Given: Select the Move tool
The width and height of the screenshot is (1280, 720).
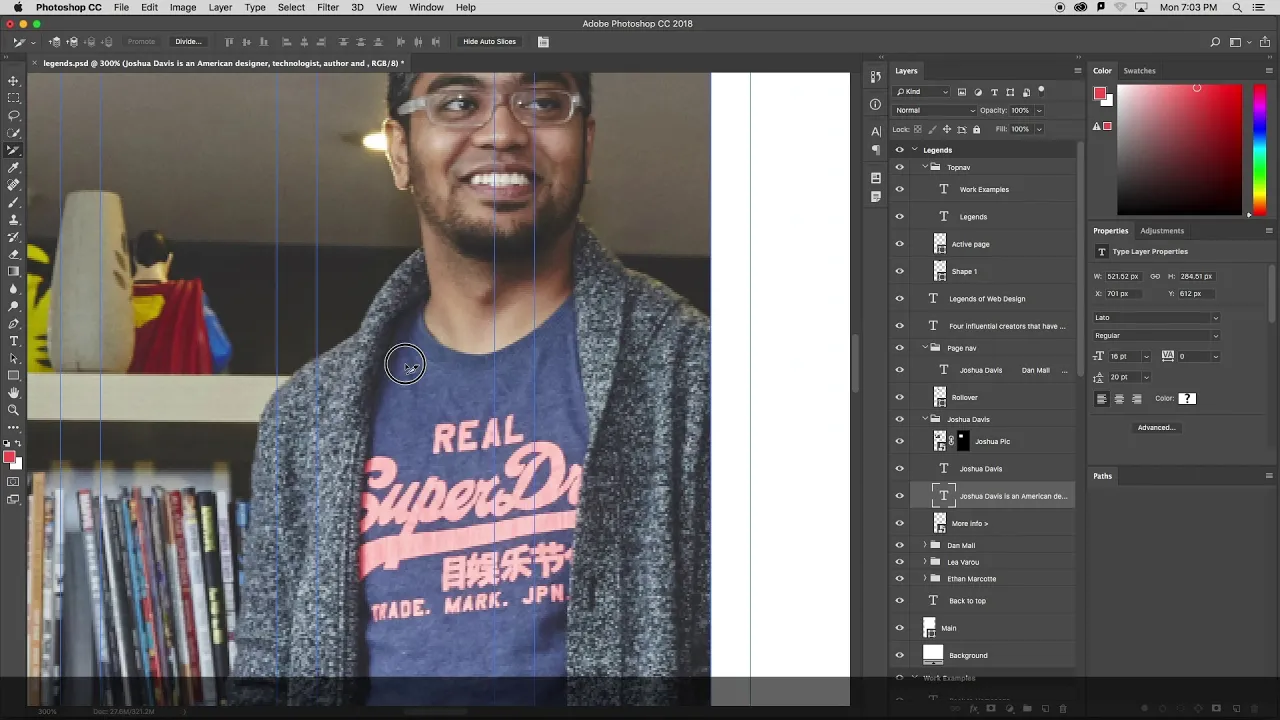Looking at the screenshot, I should pos(13,81).
